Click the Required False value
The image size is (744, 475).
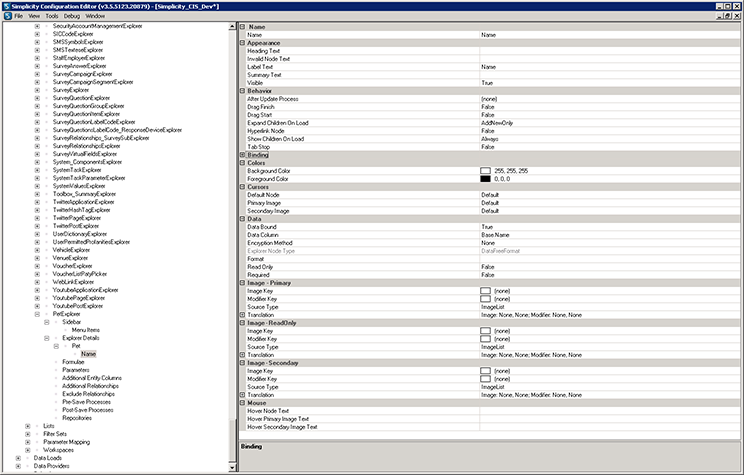[610, 275]
